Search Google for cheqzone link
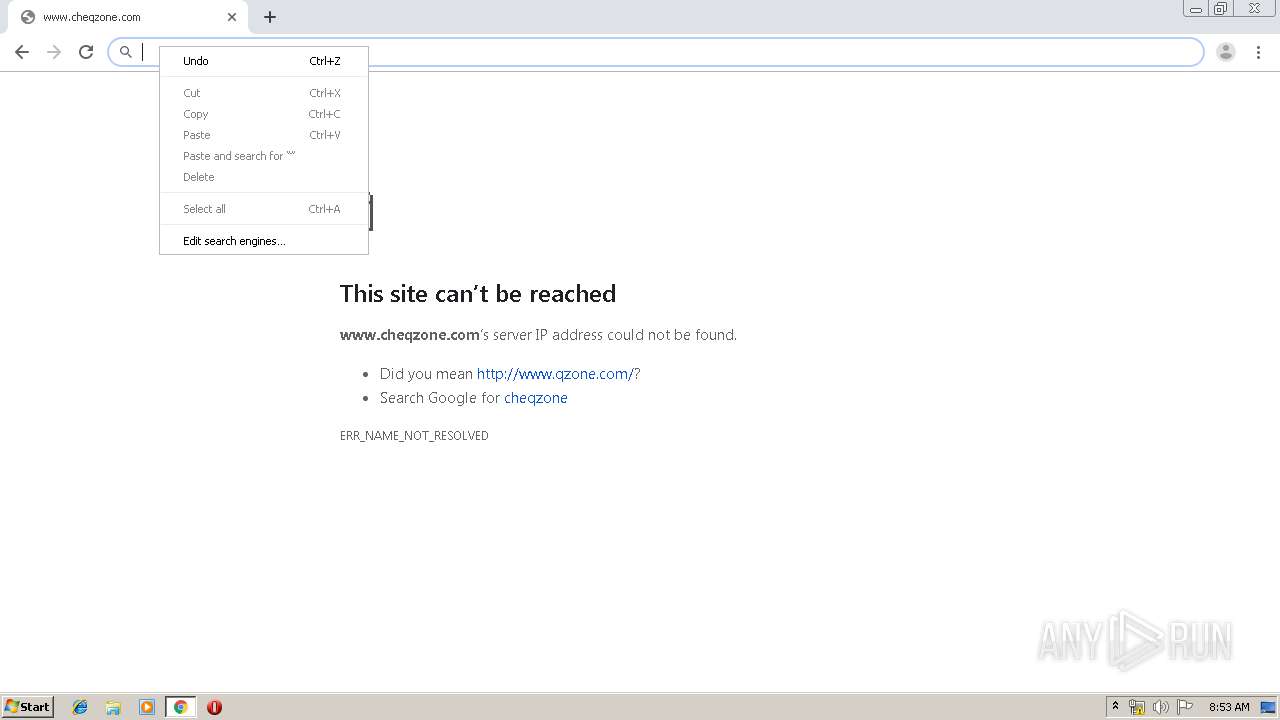Viewport: 1280px width, 720px height. [x=536, y=398]
